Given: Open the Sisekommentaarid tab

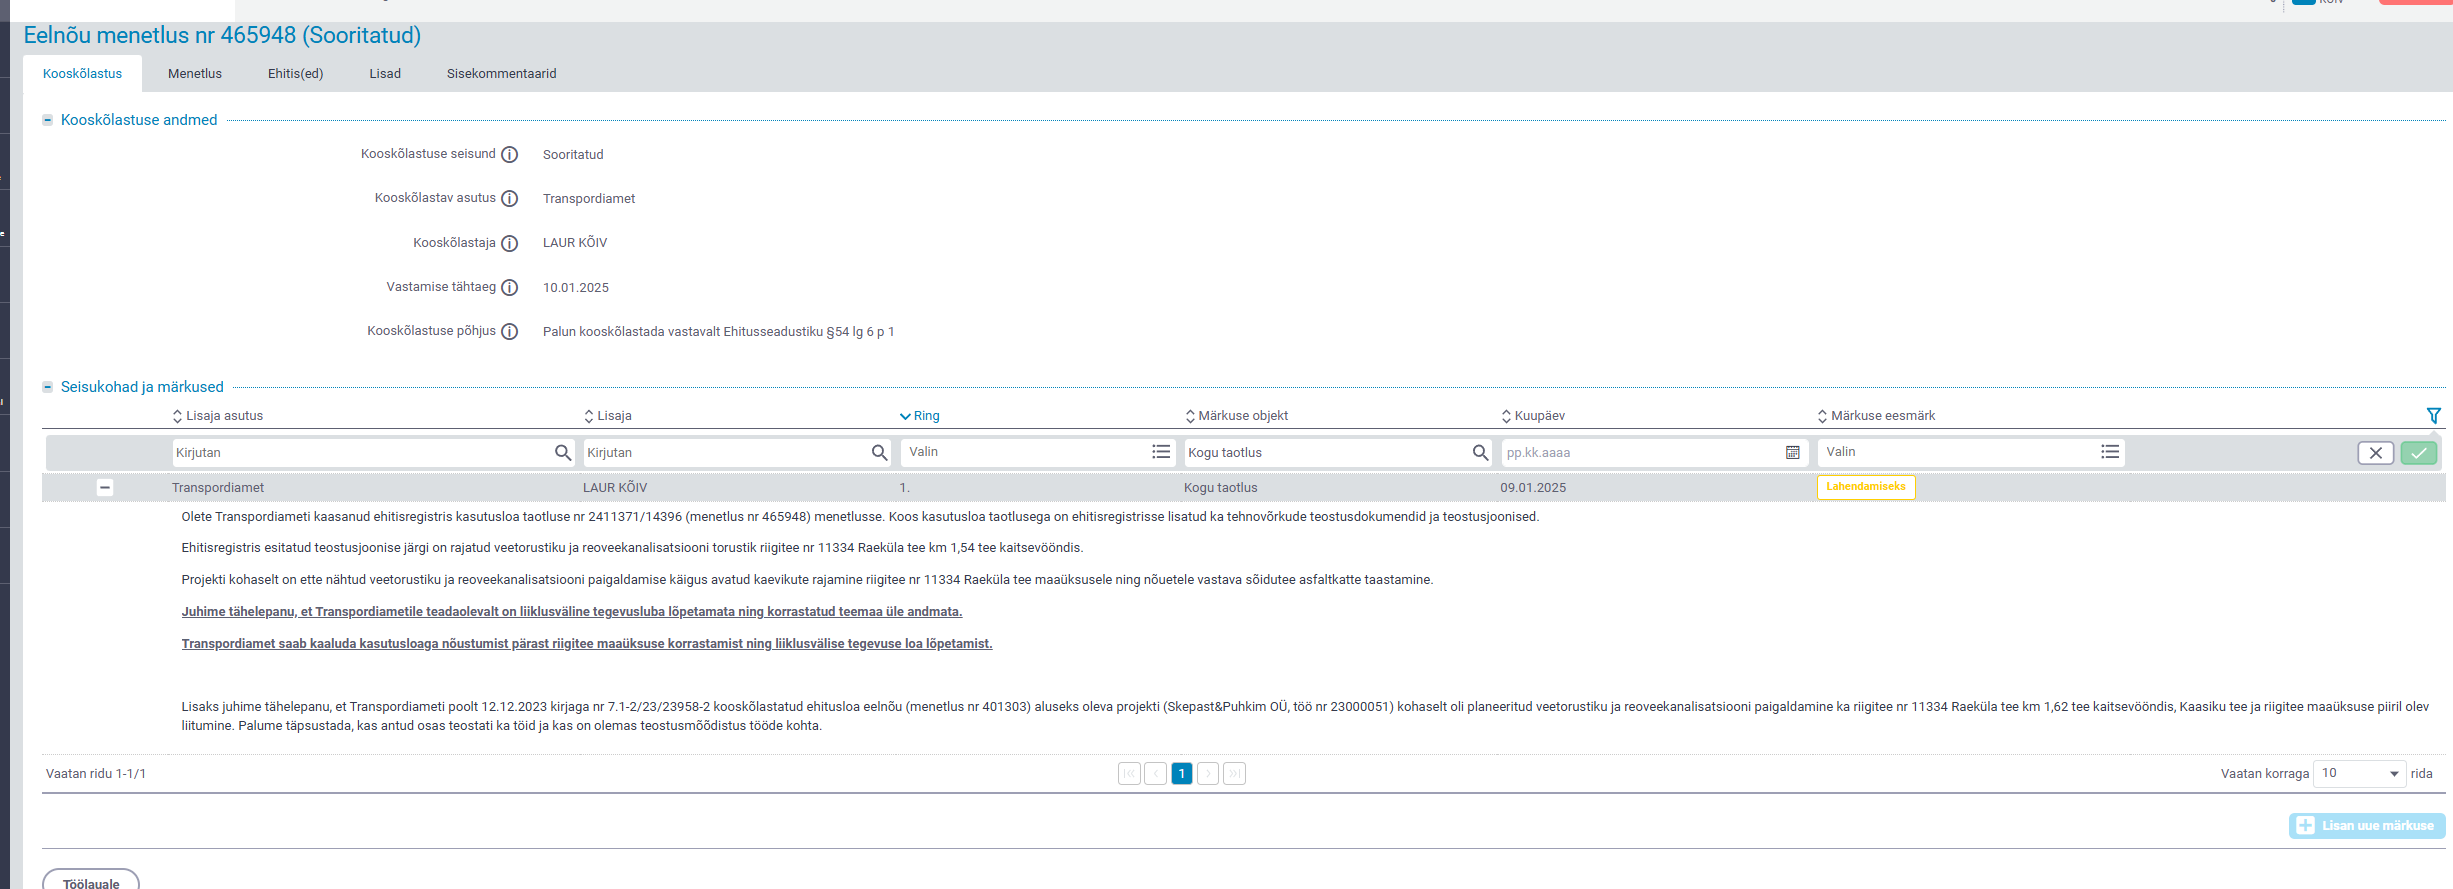Looking at the screenshot, I should coord(501,74).
